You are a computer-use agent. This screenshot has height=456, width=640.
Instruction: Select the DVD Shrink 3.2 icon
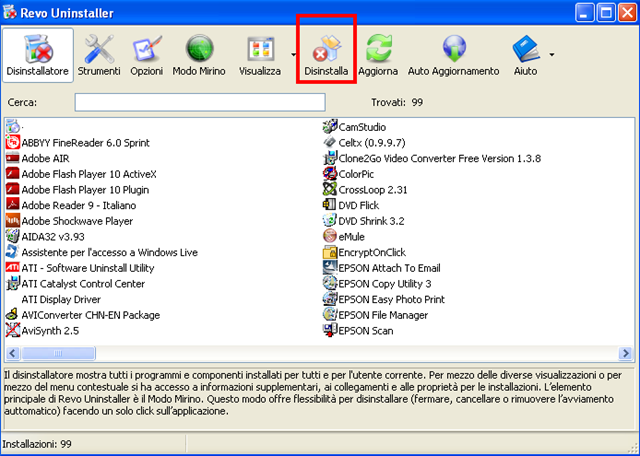click(x=329, y=221)
